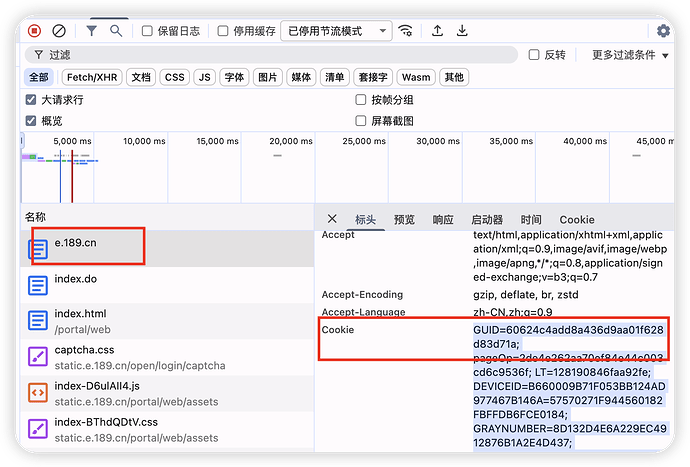Filter by JS requests
This screenshot has height=467, width=690.
pyautogui.click(x=205, y=77)
